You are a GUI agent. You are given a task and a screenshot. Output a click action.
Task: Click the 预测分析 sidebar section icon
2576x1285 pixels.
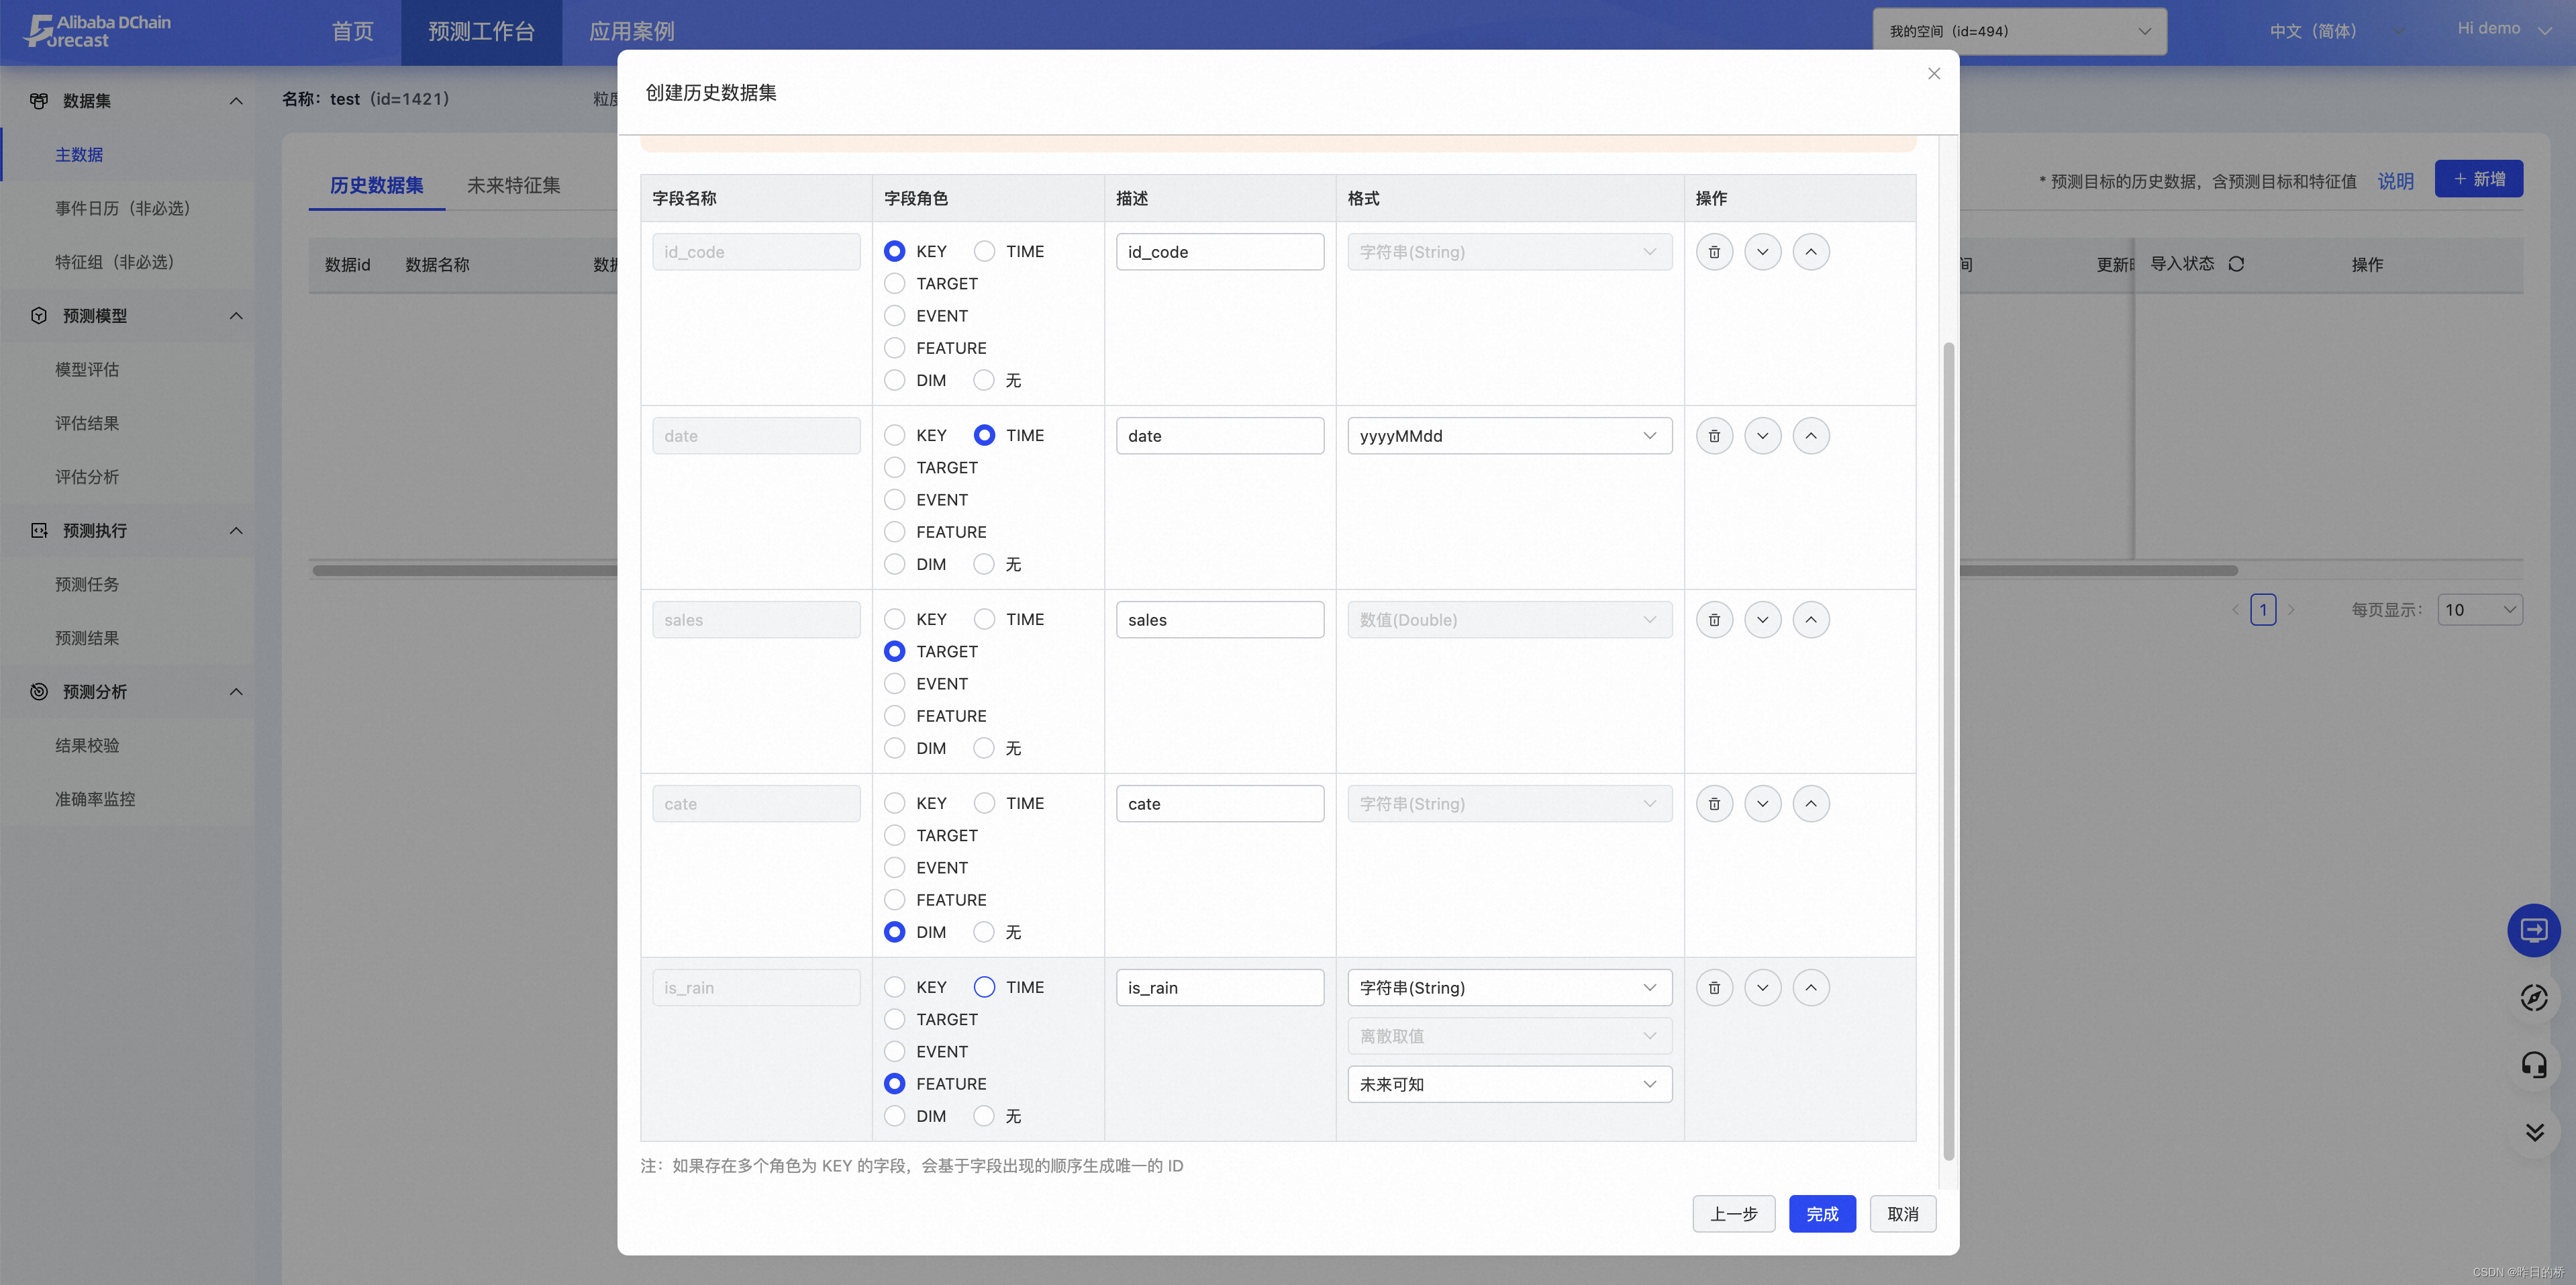(39, 692)
